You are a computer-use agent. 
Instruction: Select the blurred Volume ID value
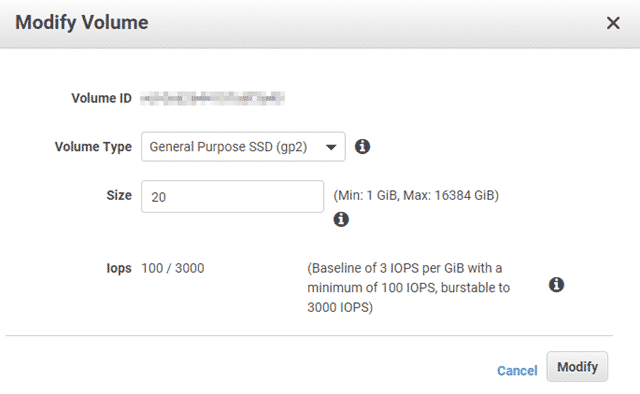[212, 98]
